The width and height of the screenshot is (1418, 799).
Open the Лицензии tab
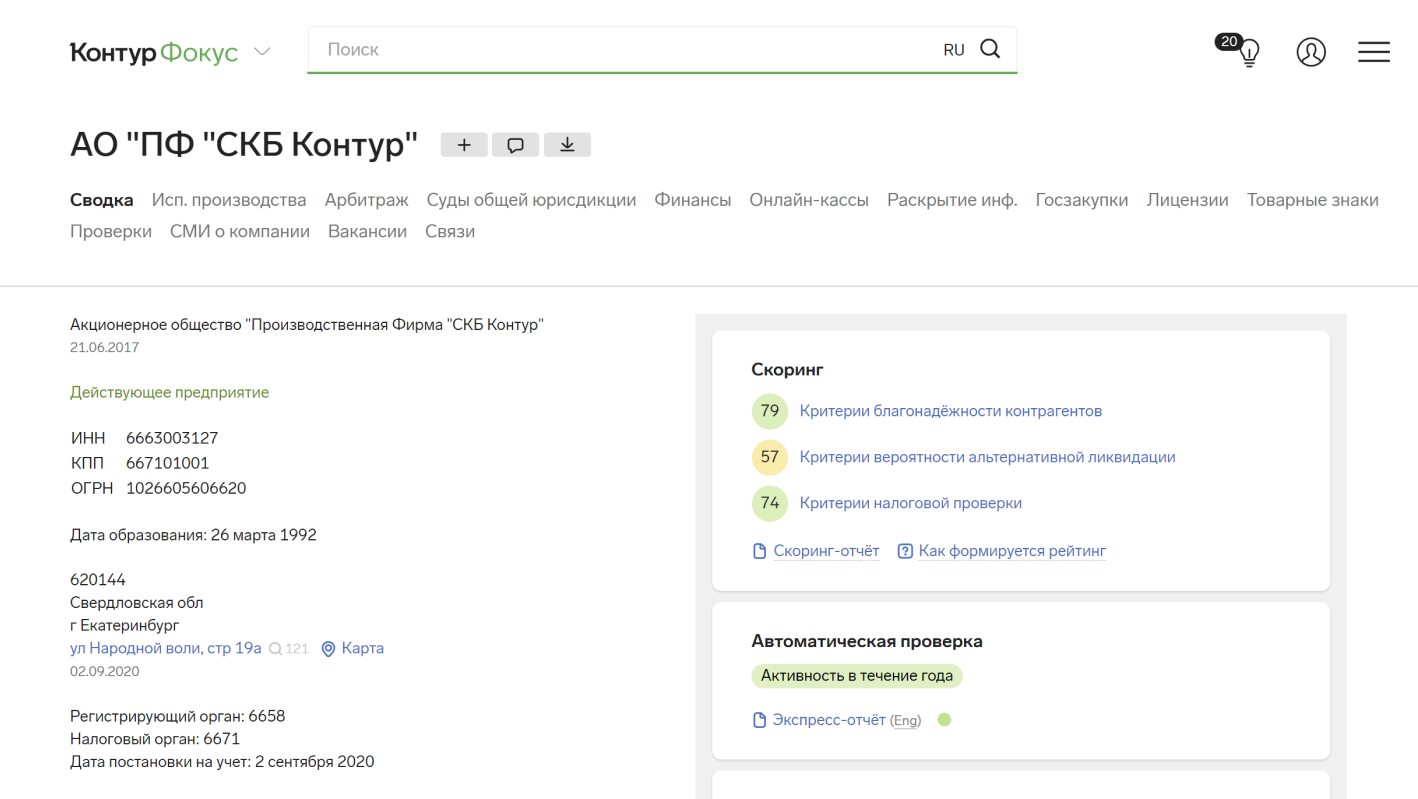pos(1187,200)
